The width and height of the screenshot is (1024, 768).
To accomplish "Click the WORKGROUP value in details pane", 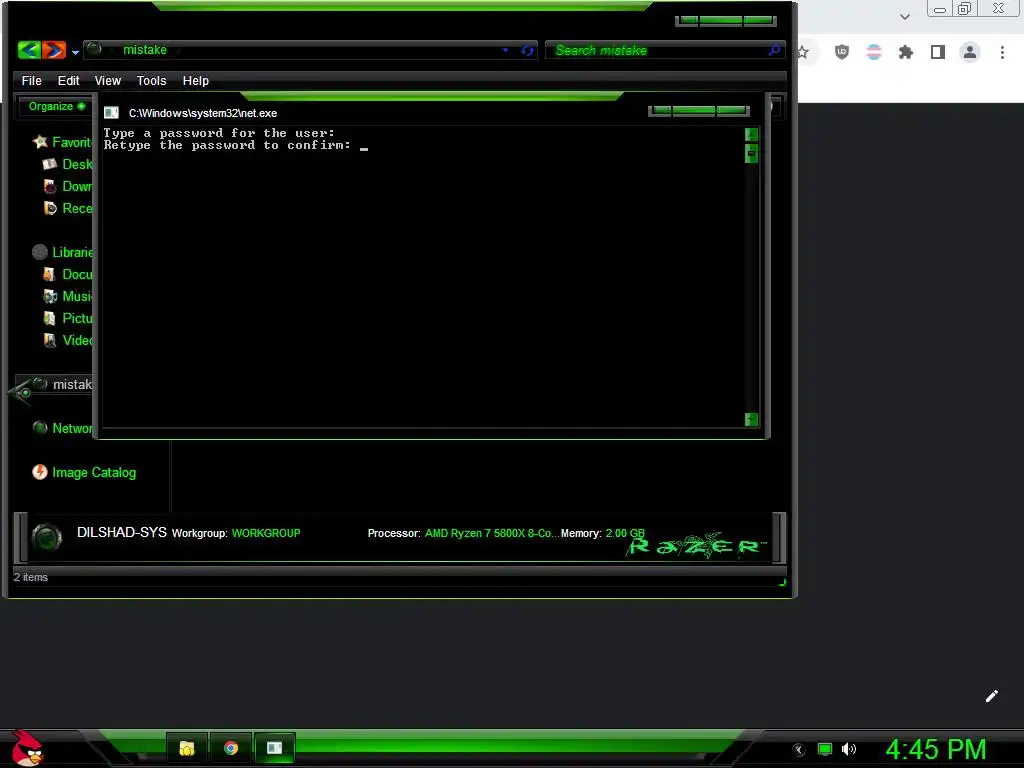I will point(266,533).
